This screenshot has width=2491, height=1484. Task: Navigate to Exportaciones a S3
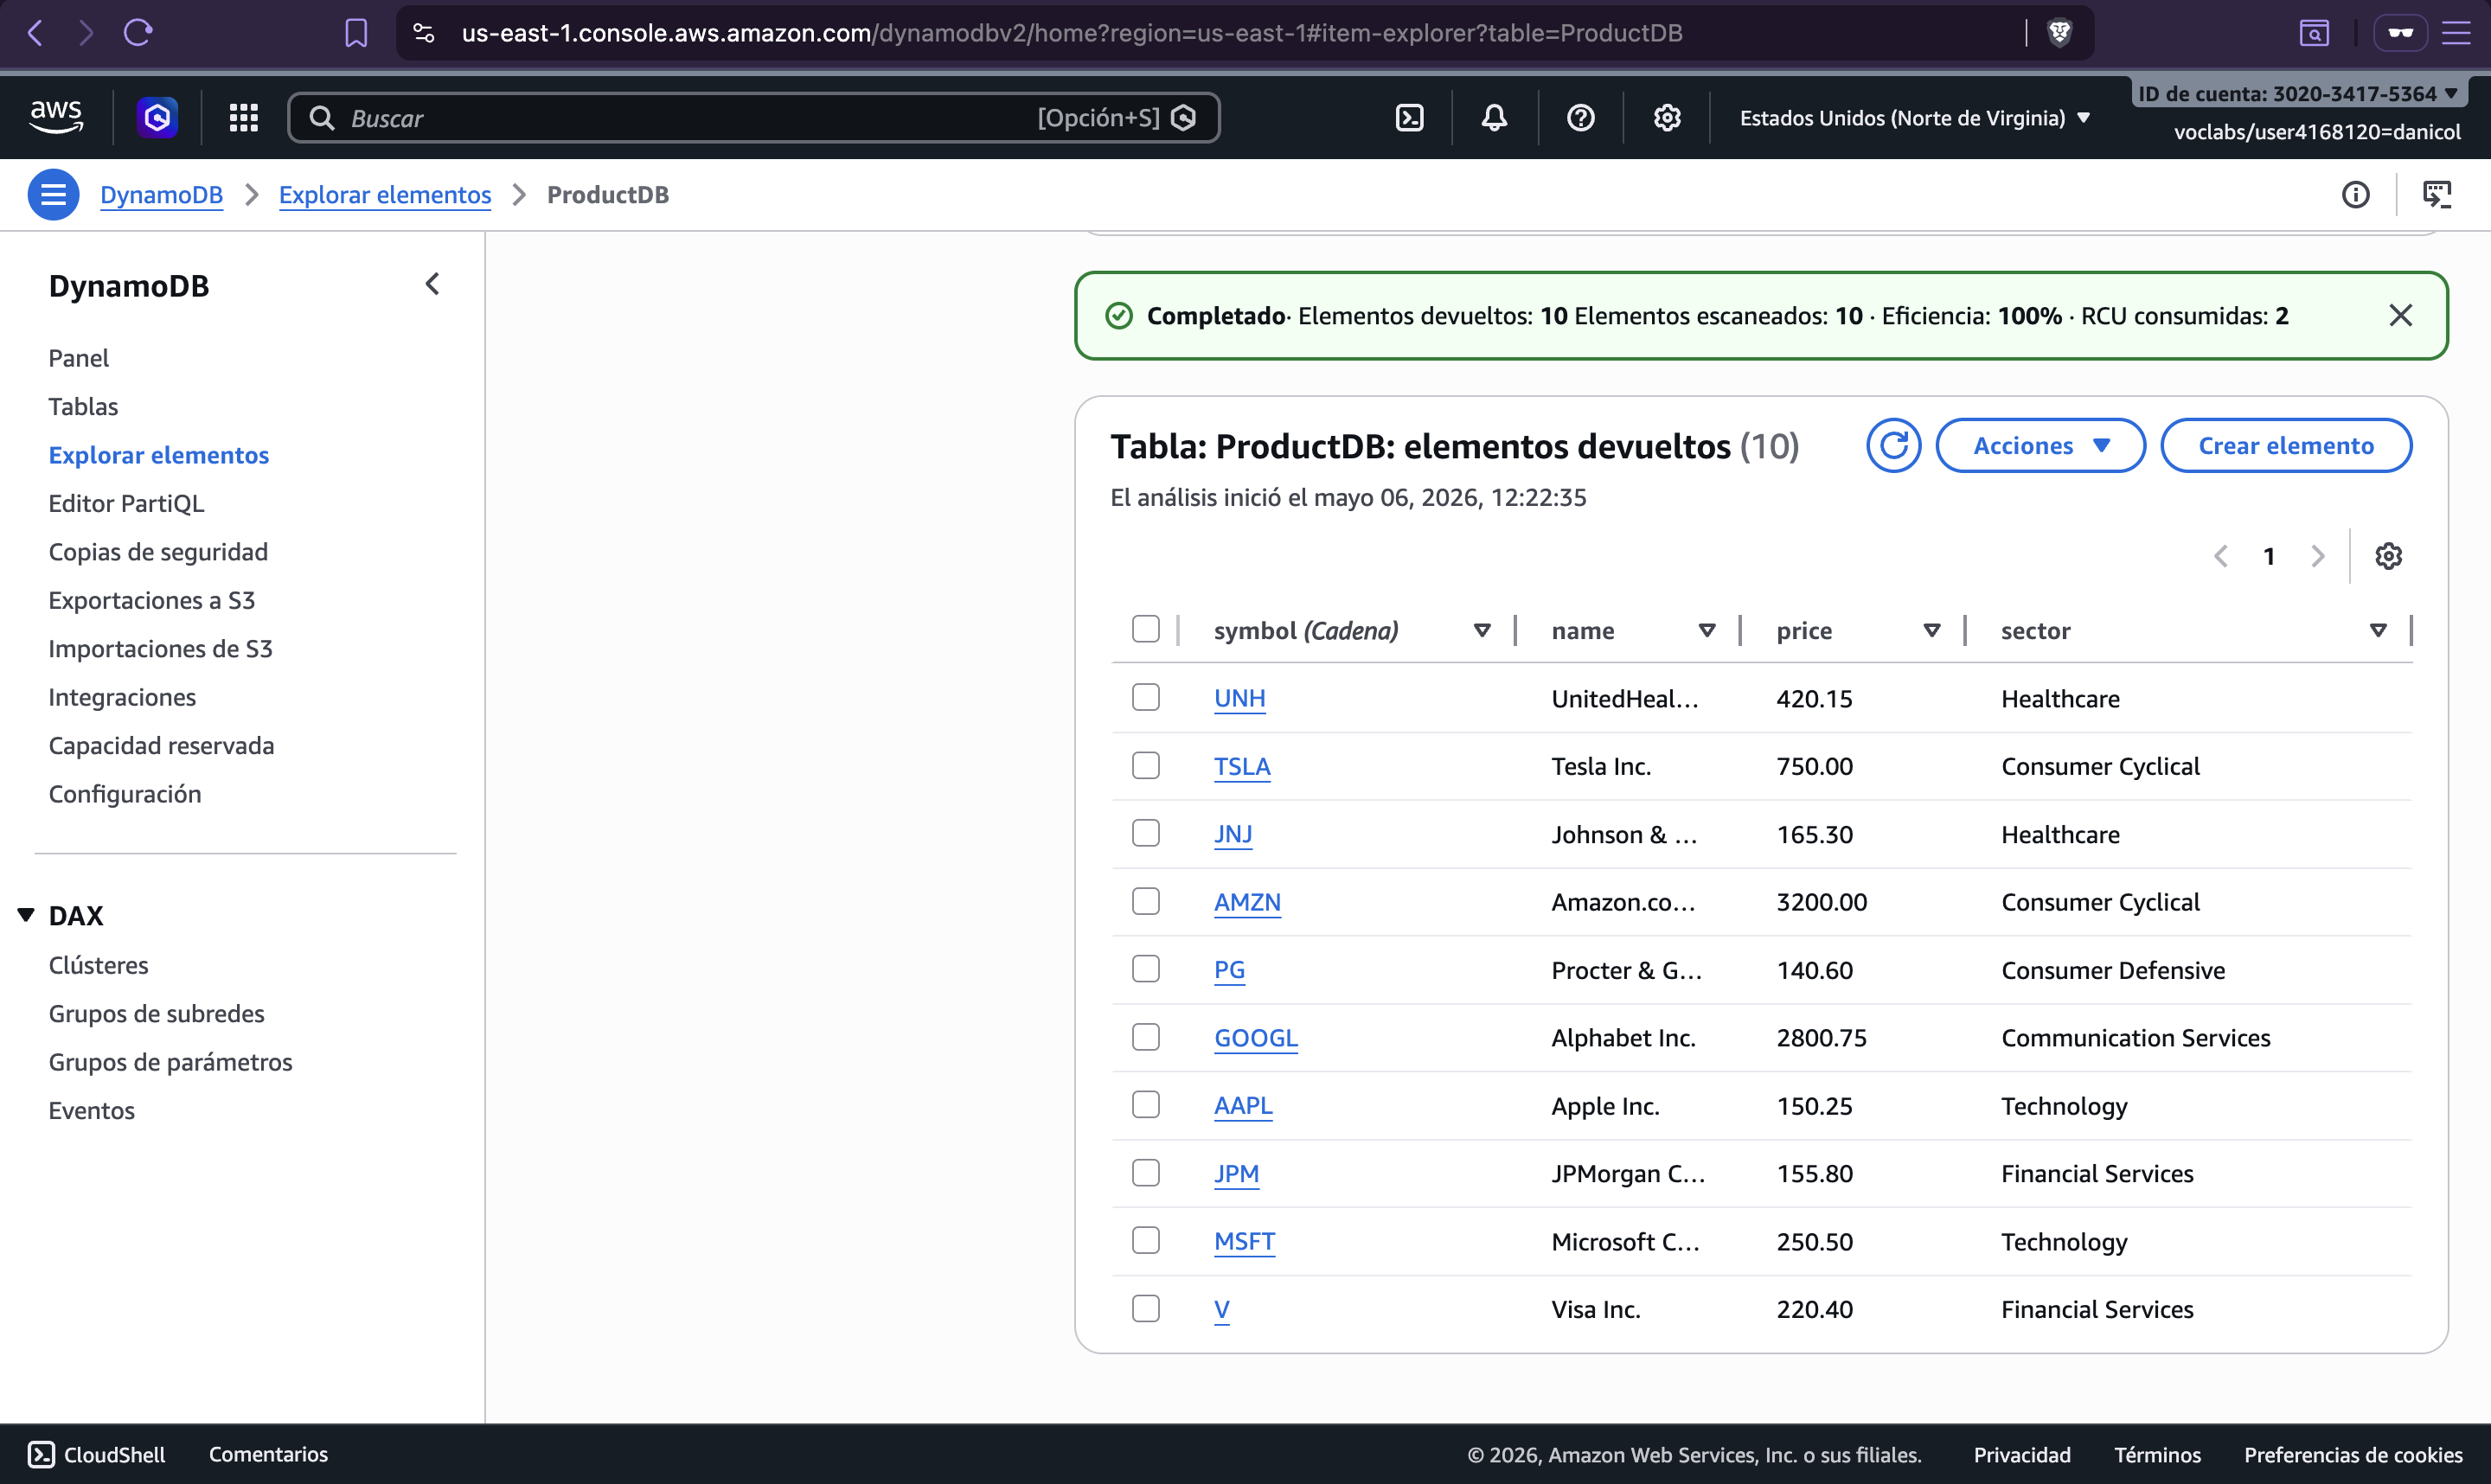(152, 600)
